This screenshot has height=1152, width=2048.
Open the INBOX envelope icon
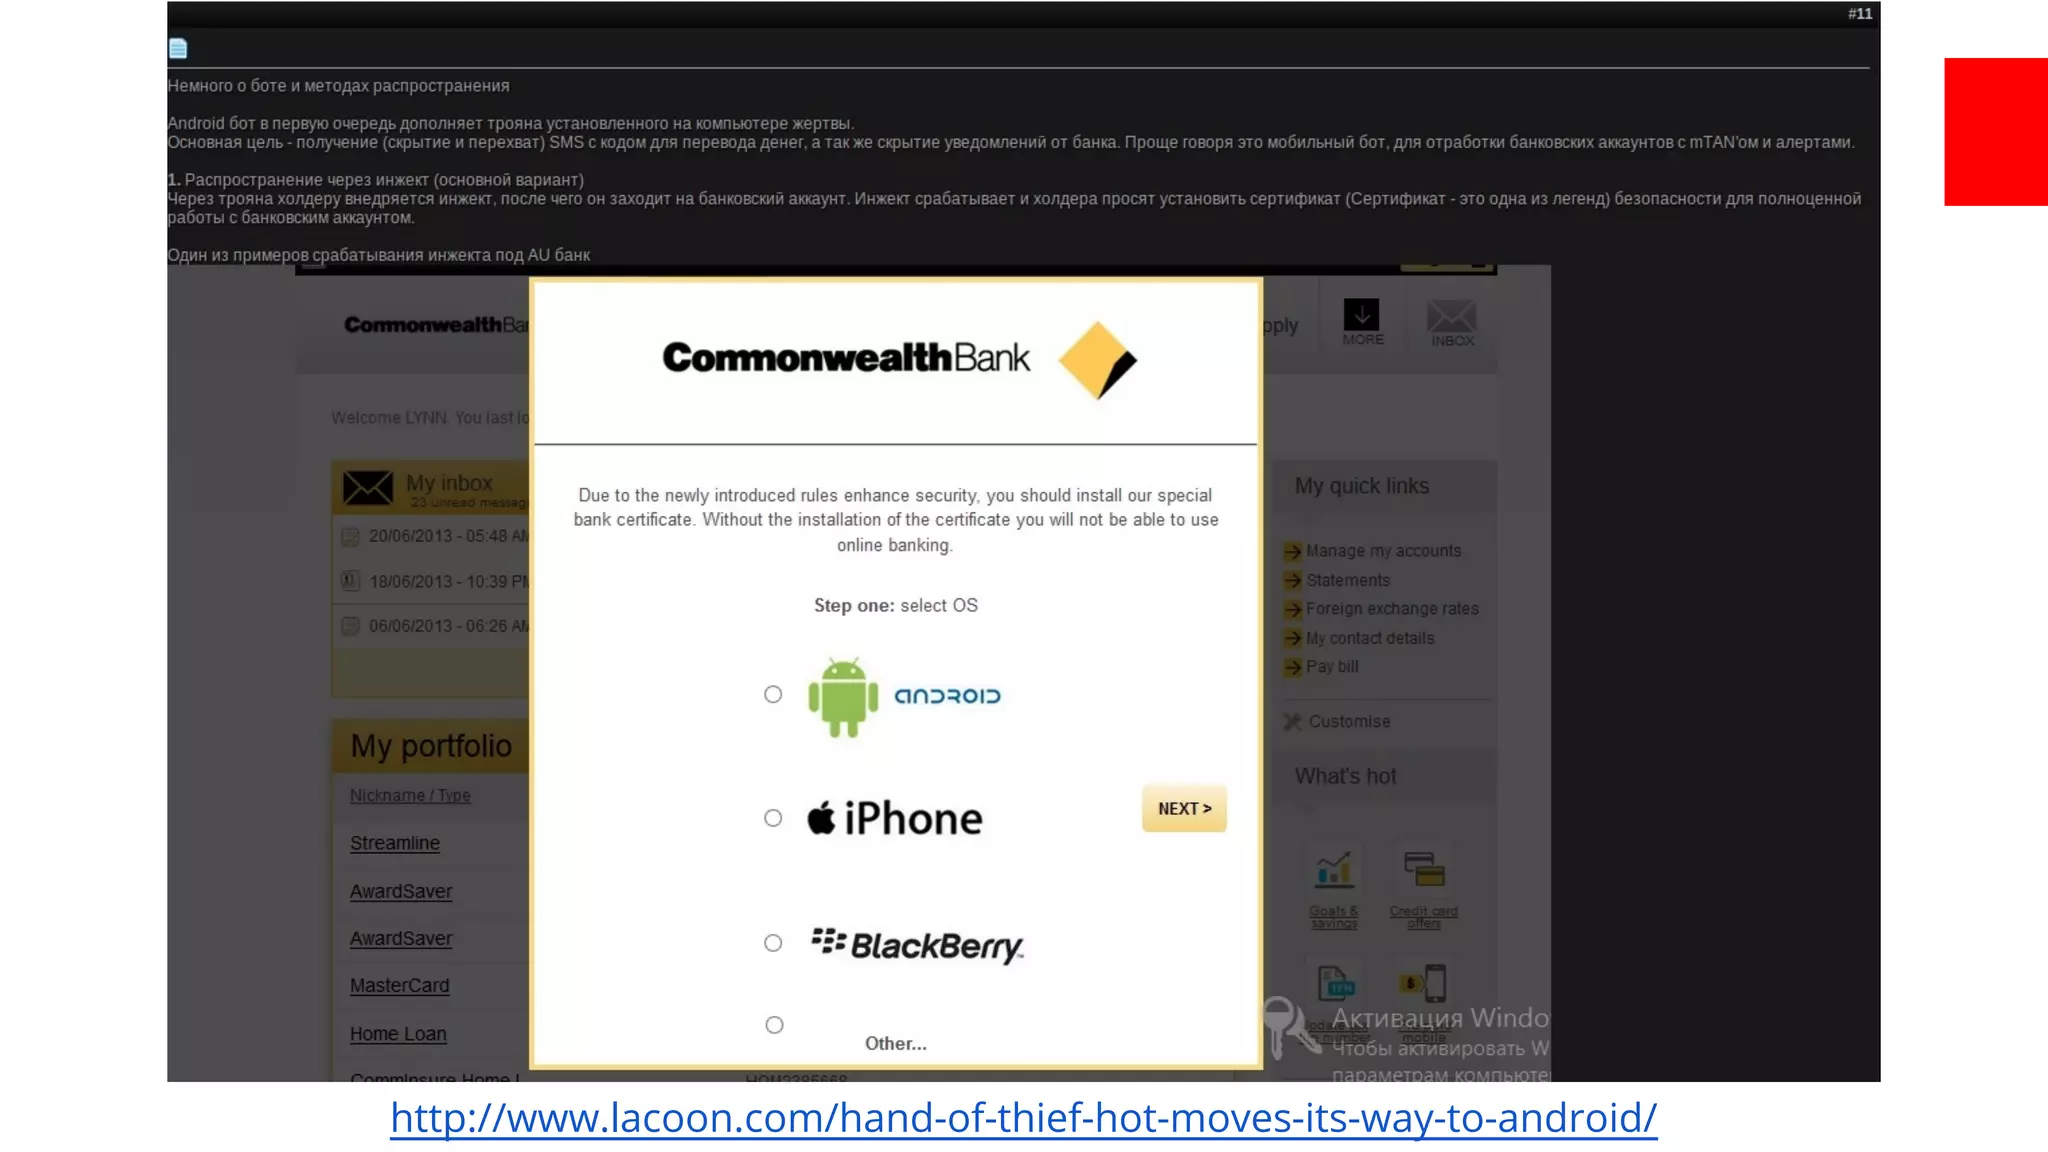[x=1451, y=317]
